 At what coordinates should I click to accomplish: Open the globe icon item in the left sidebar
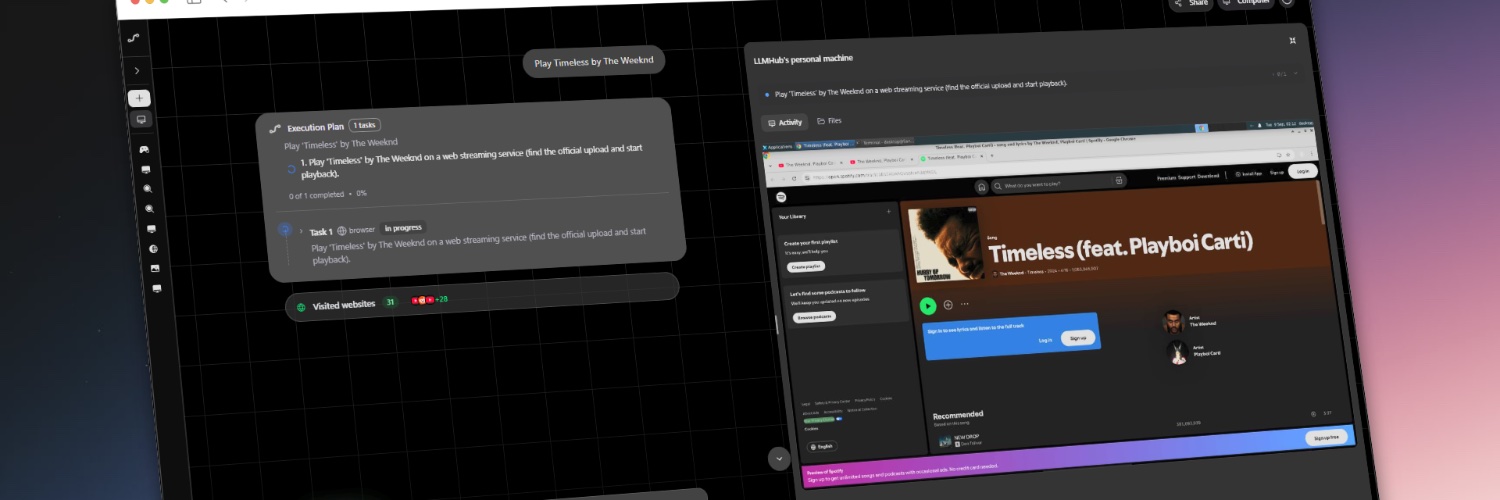point(153,249)
